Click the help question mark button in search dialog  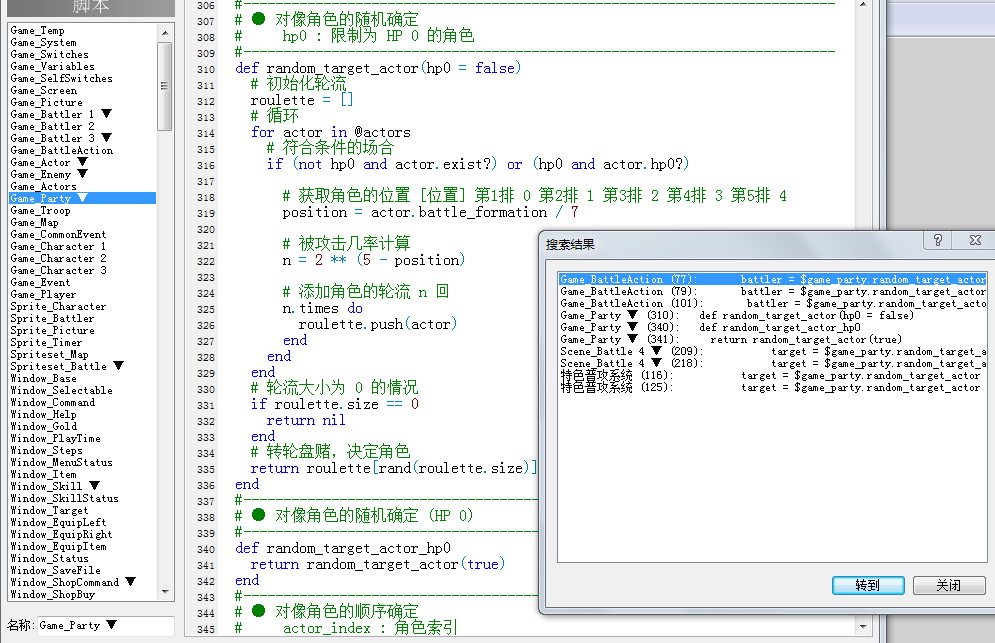tap(937, 240)
